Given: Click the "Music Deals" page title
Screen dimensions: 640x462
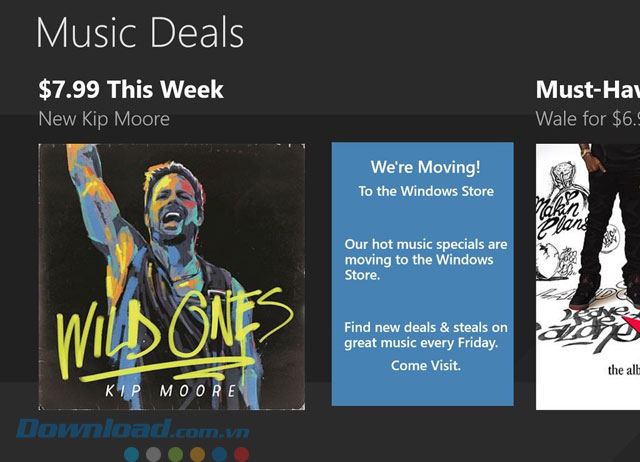Looking at the screenshot, I should (x=140, y=33).
